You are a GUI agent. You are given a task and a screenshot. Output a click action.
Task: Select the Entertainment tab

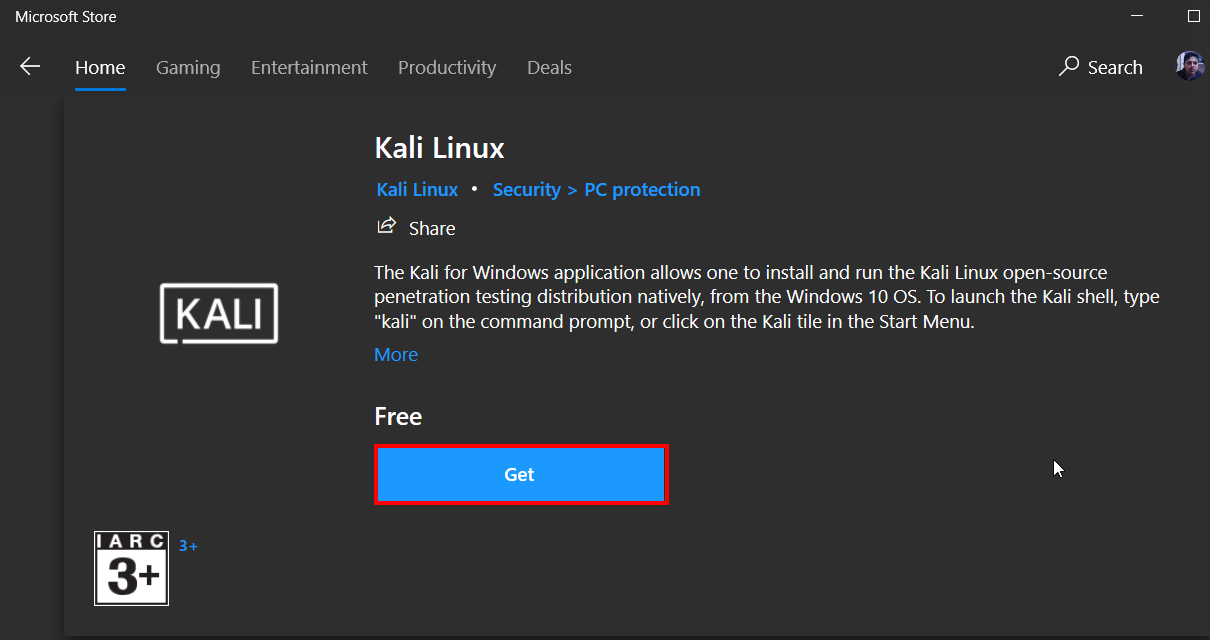point(309,68)
